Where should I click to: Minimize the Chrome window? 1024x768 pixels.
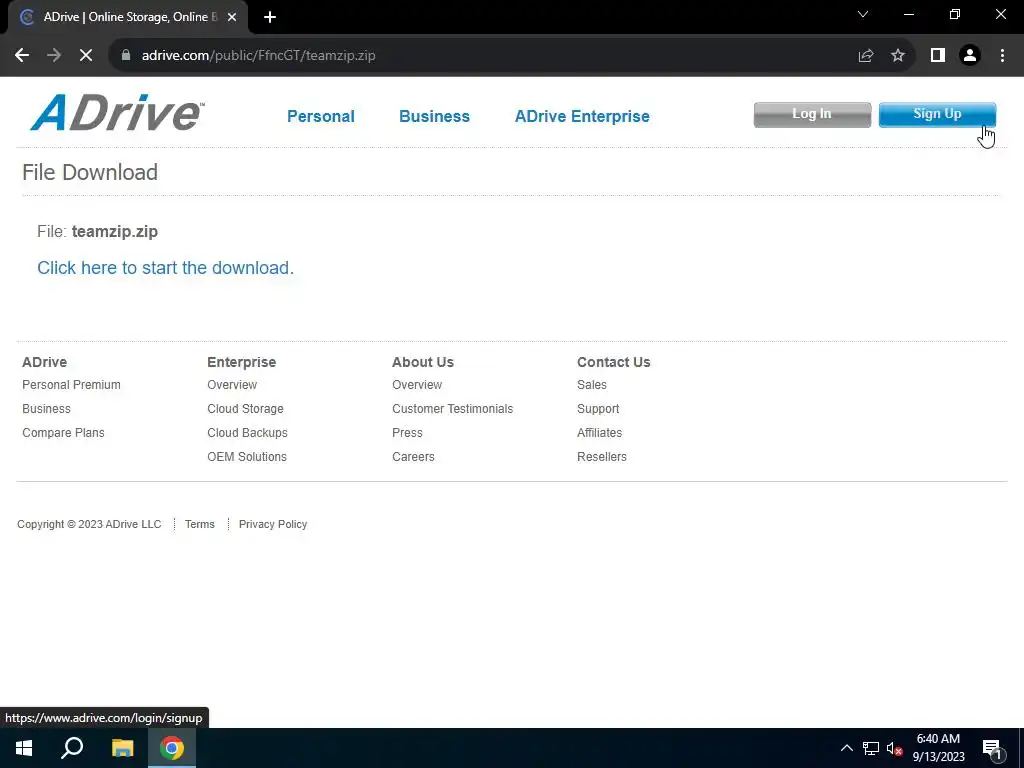click(x=908, y=14)
